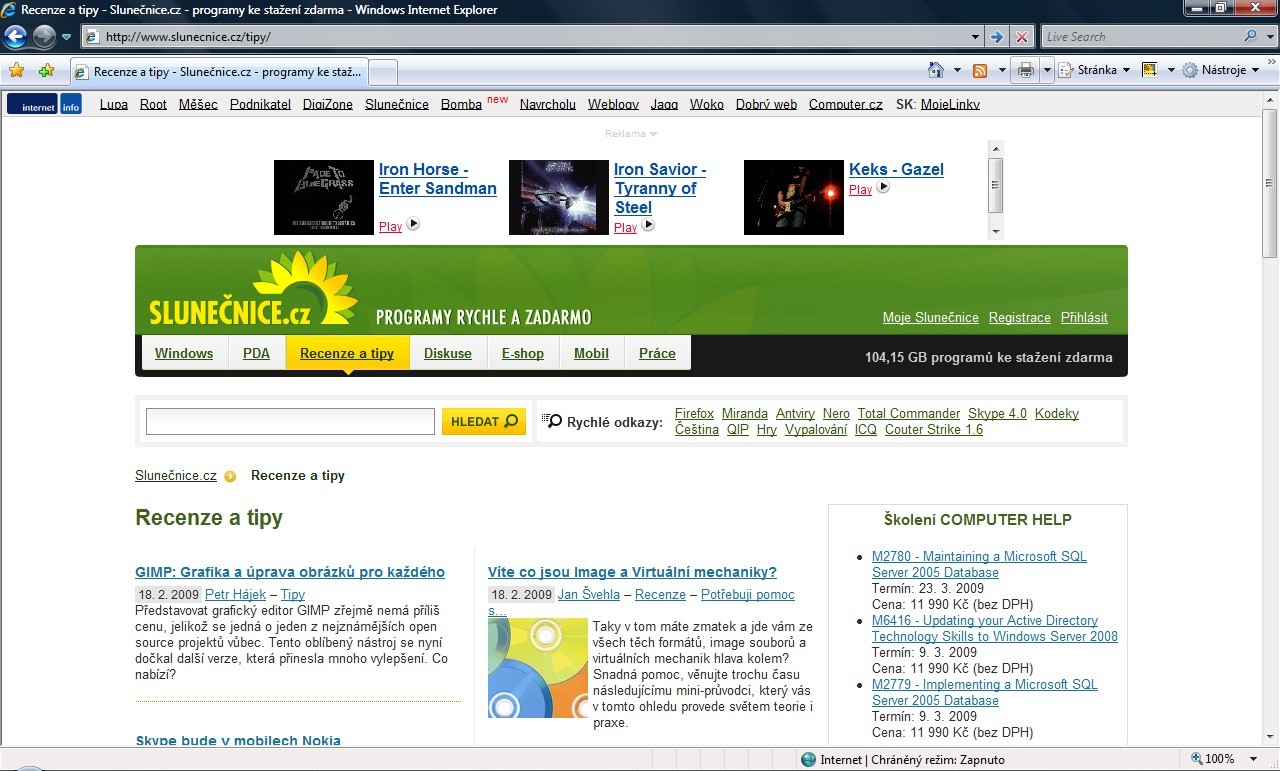Open the M2780 SQL Server course link
1280x771 pixels.
click(979, 564)
